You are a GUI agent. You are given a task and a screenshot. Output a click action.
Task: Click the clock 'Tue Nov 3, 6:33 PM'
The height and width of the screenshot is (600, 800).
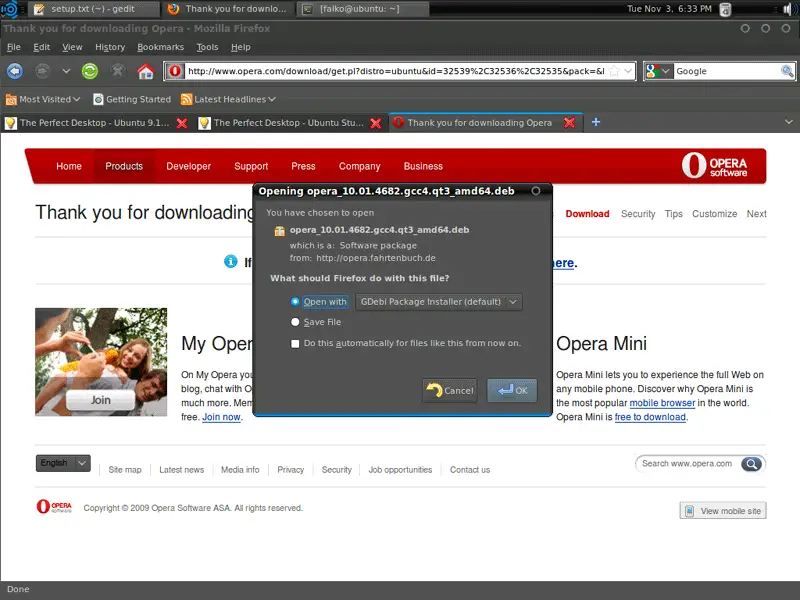(x=669, y=9)
